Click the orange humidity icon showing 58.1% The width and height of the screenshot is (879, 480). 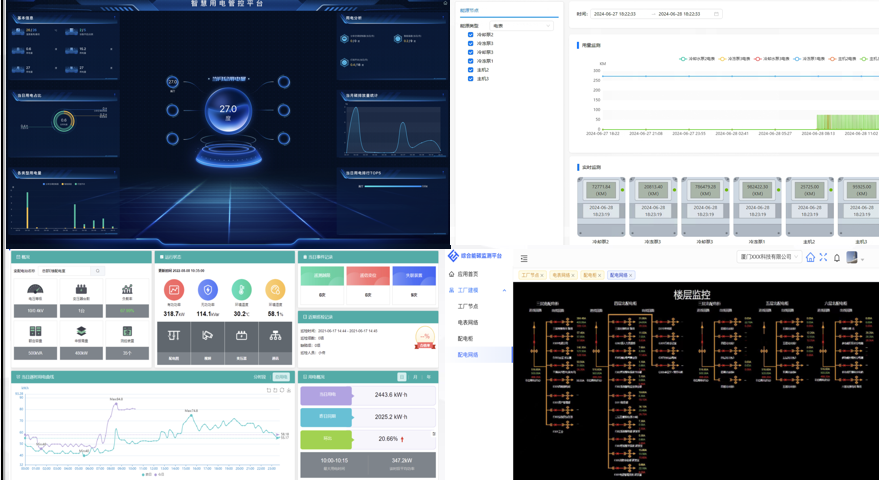275,290
